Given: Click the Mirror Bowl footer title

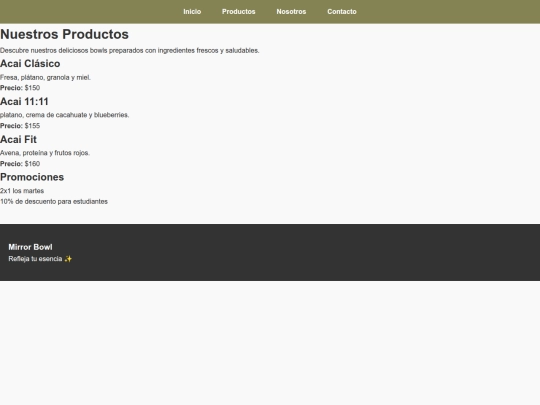Looking at the screenshot, I should [30, 247].
